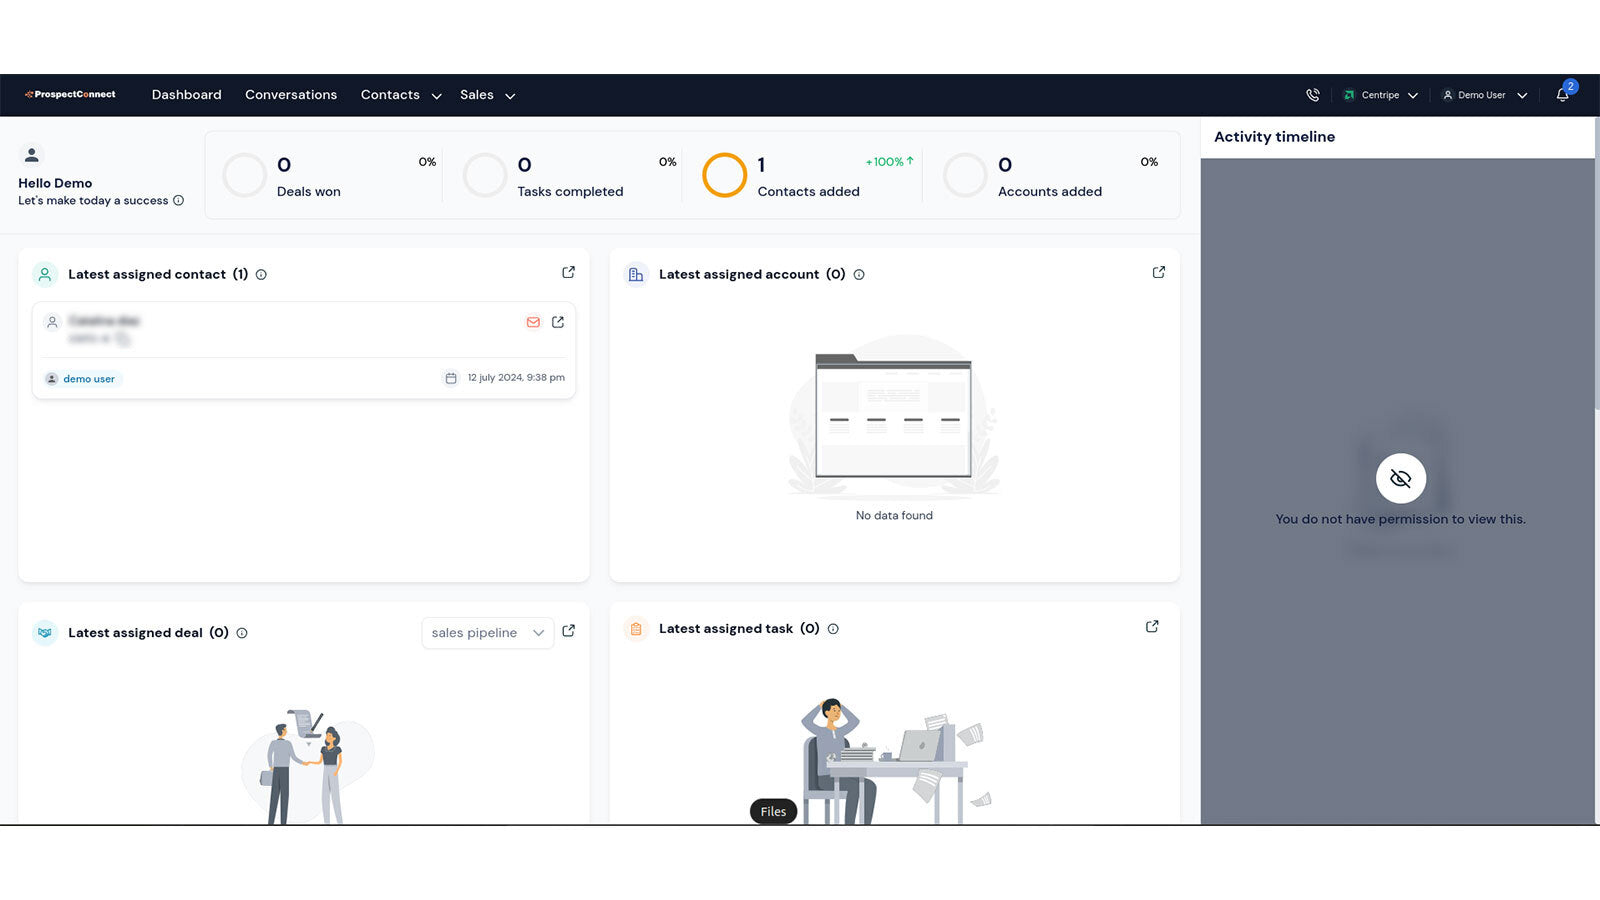Screen dimensions: 1600x900
Task: Open the Demo User account menu
Action: point(1485,95)
